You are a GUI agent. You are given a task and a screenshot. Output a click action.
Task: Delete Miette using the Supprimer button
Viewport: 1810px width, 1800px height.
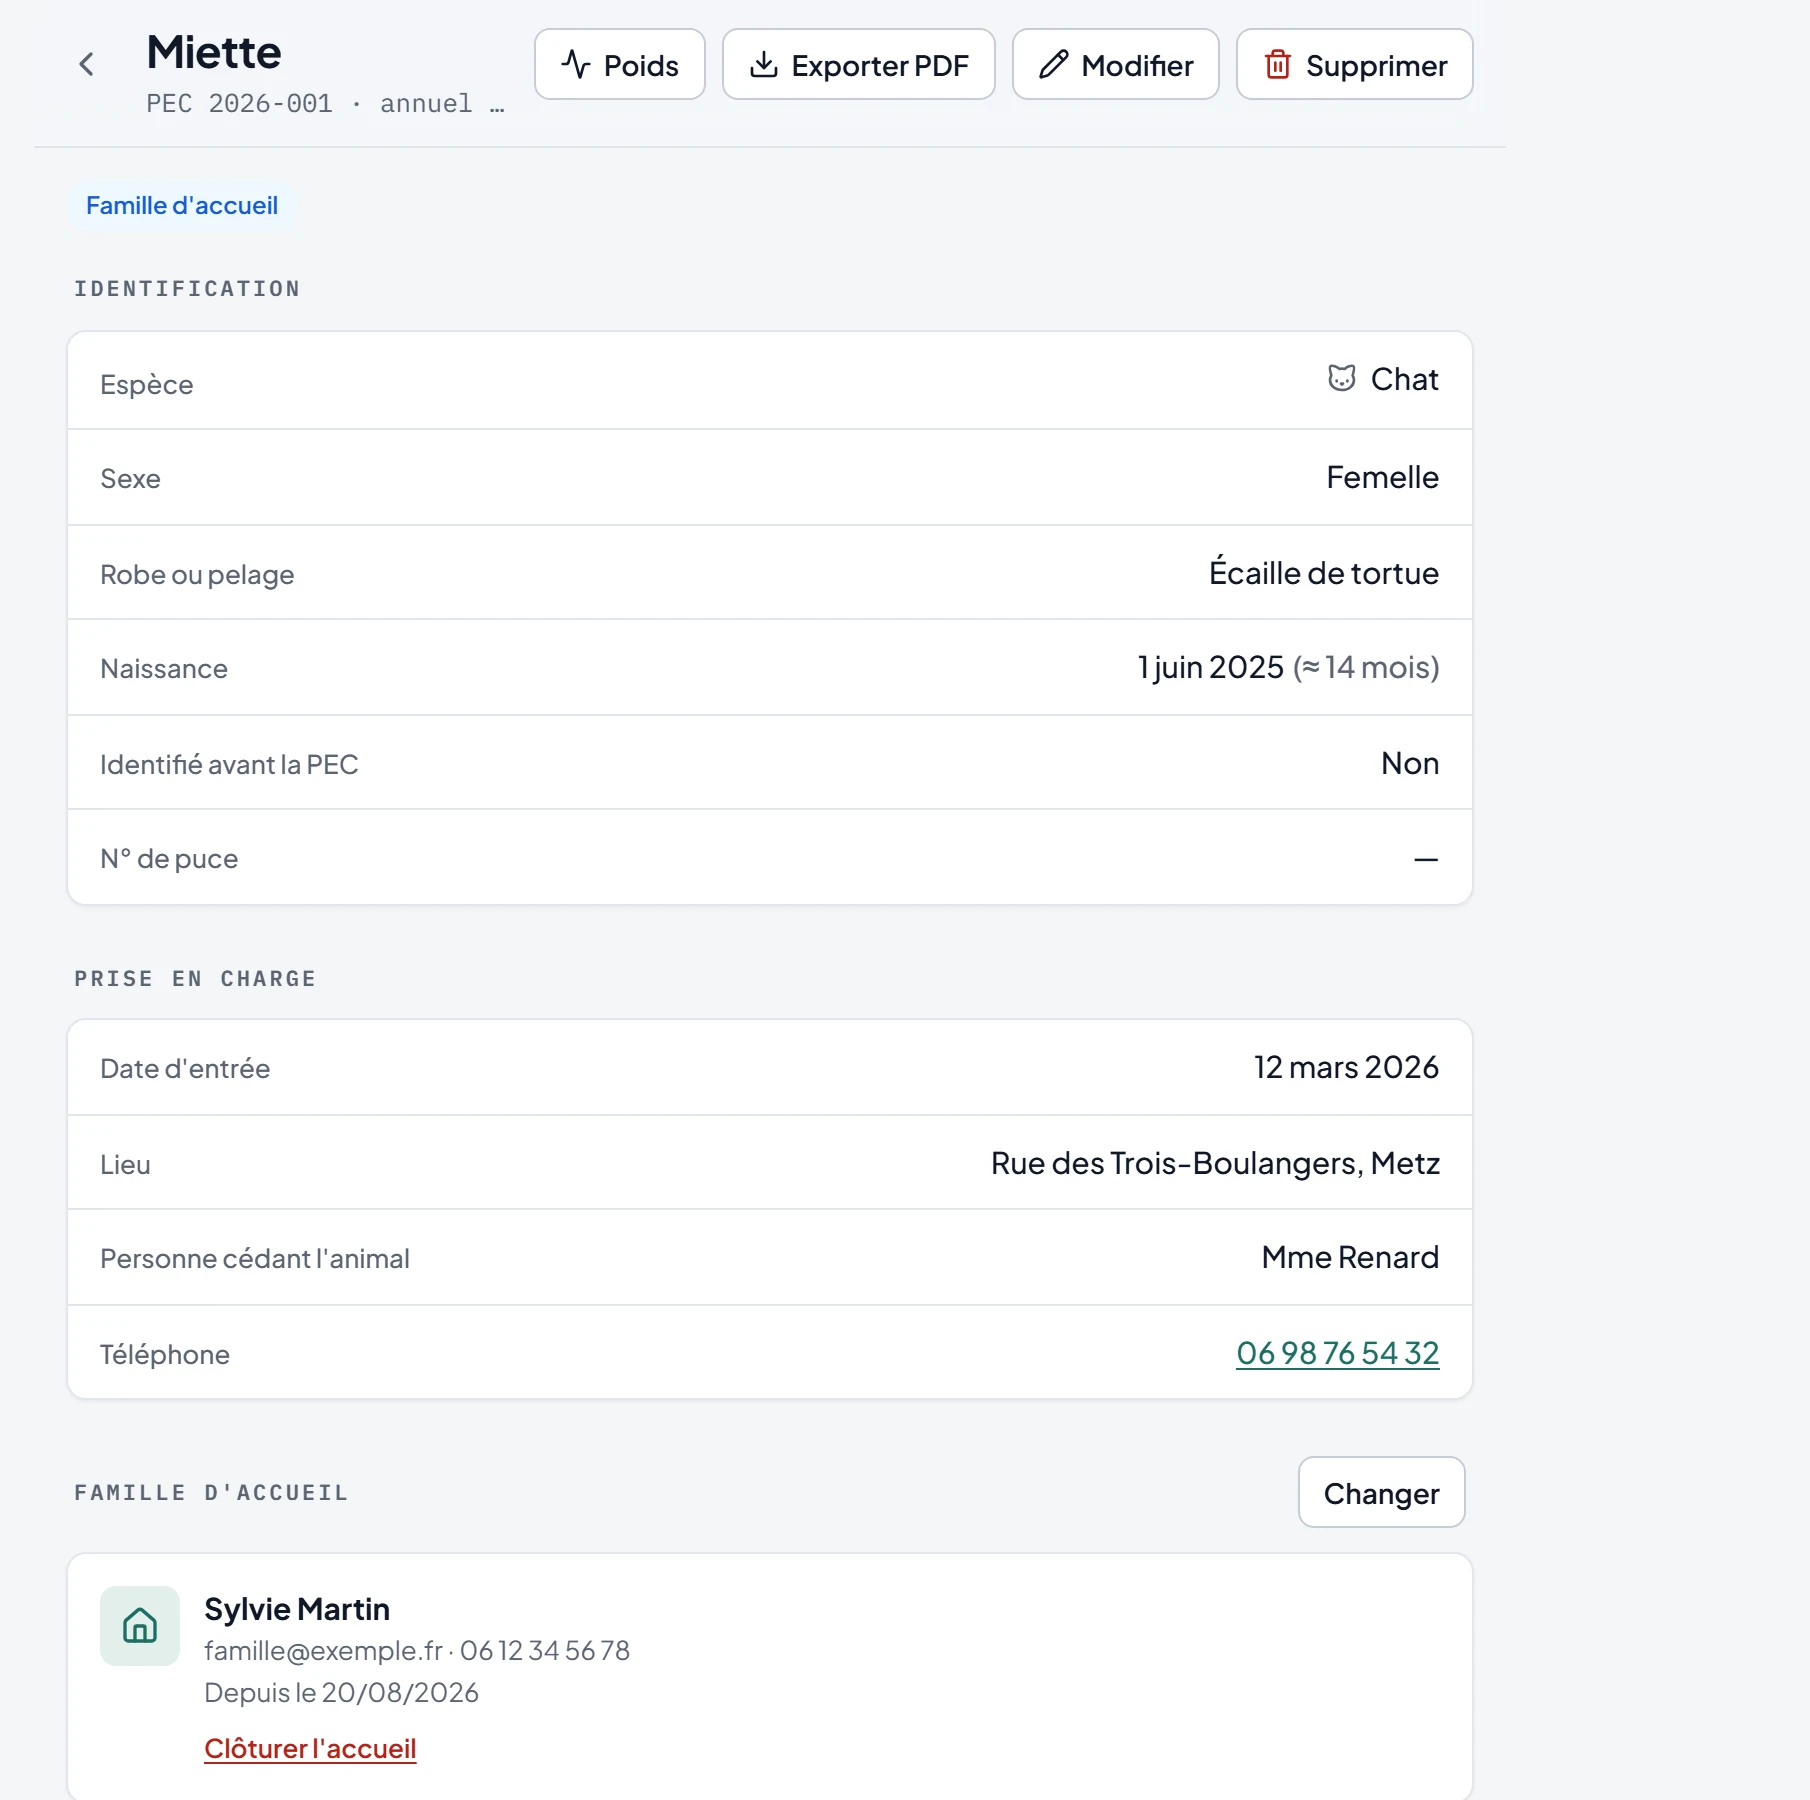click(x=1355, y=64)
